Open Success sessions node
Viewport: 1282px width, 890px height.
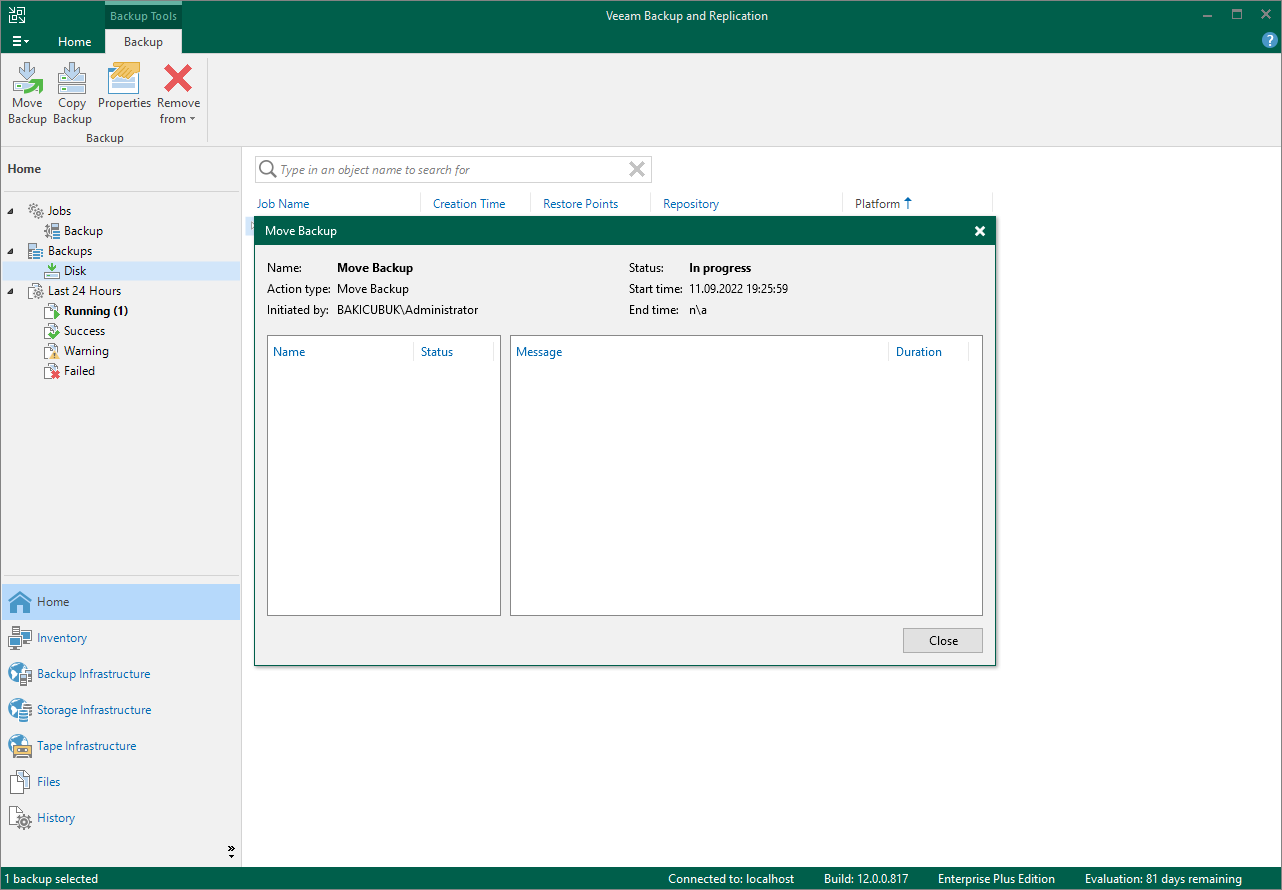[x=84, y=331]
